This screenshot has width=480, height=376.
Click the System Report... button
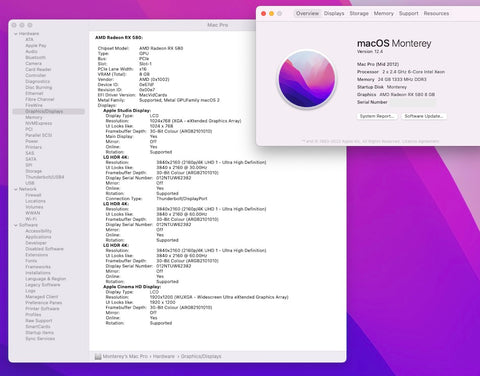[377, 116]
